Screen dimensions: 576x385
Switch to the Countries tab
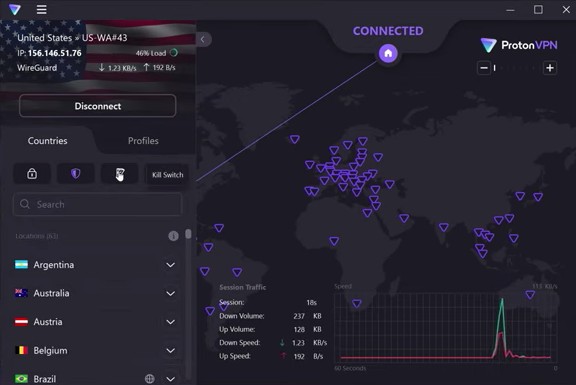tap(47, 141)
